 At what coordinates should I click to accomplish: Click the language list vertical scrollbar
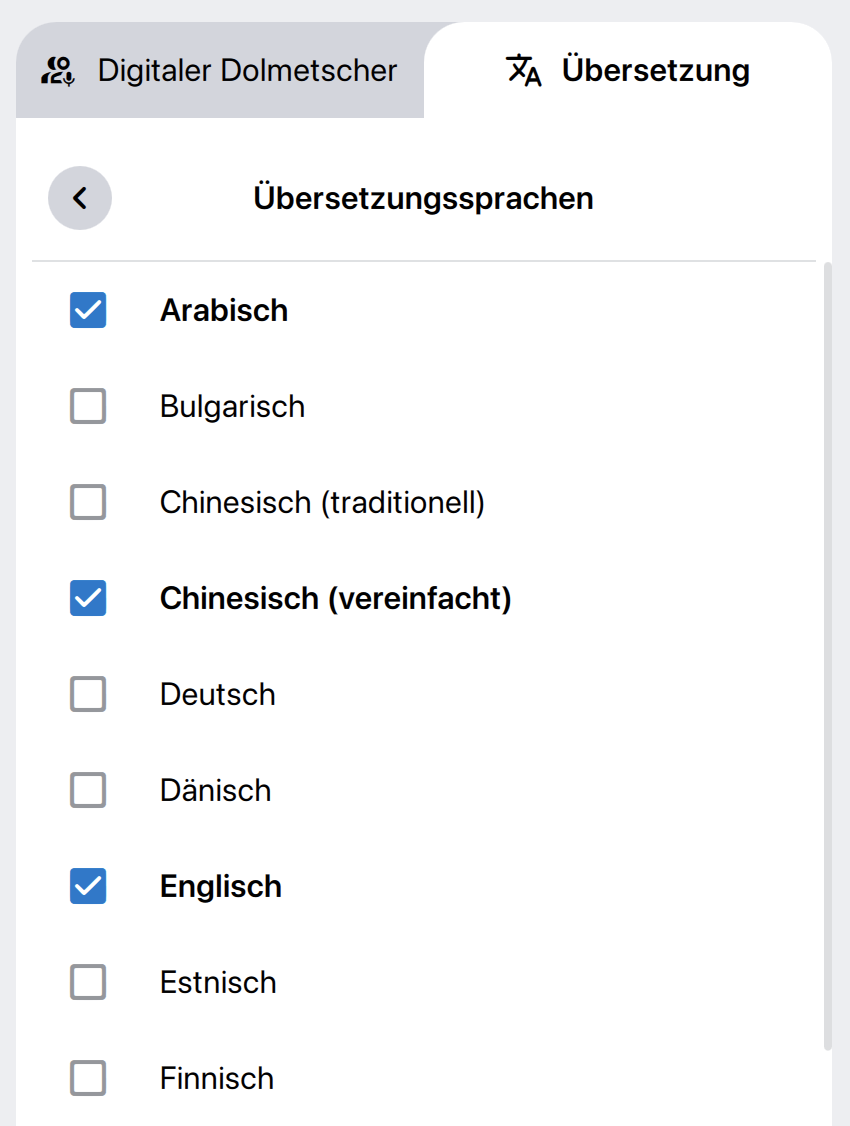pos(827,655)
